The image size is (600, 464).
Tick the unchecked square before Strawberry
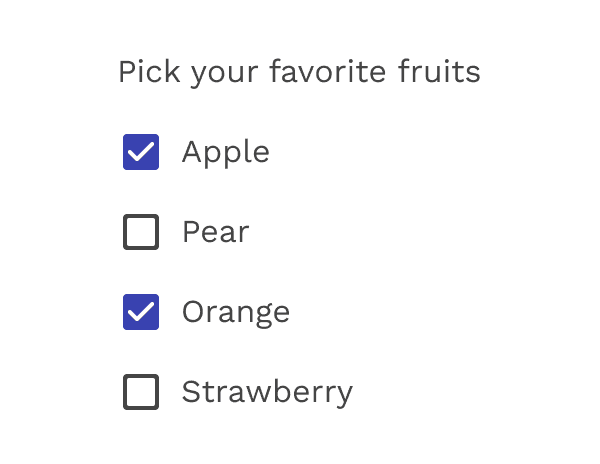pyautogui.click(x=141, y=392)
